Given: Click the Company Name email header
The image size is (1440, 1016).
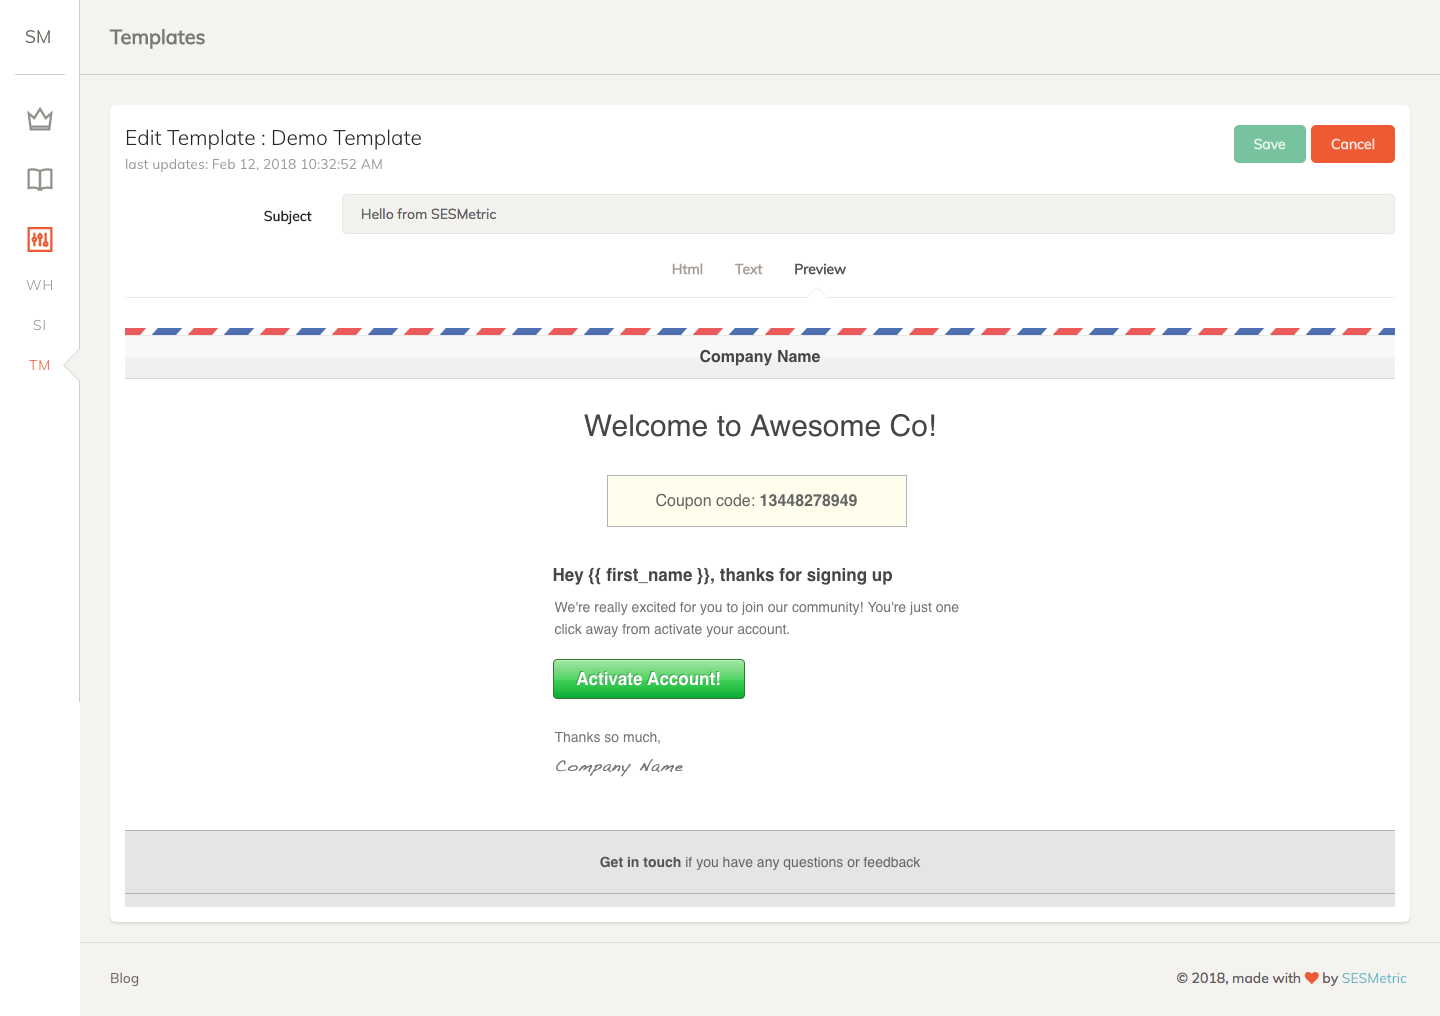Looking at the screenshot, I should point(760,356).
